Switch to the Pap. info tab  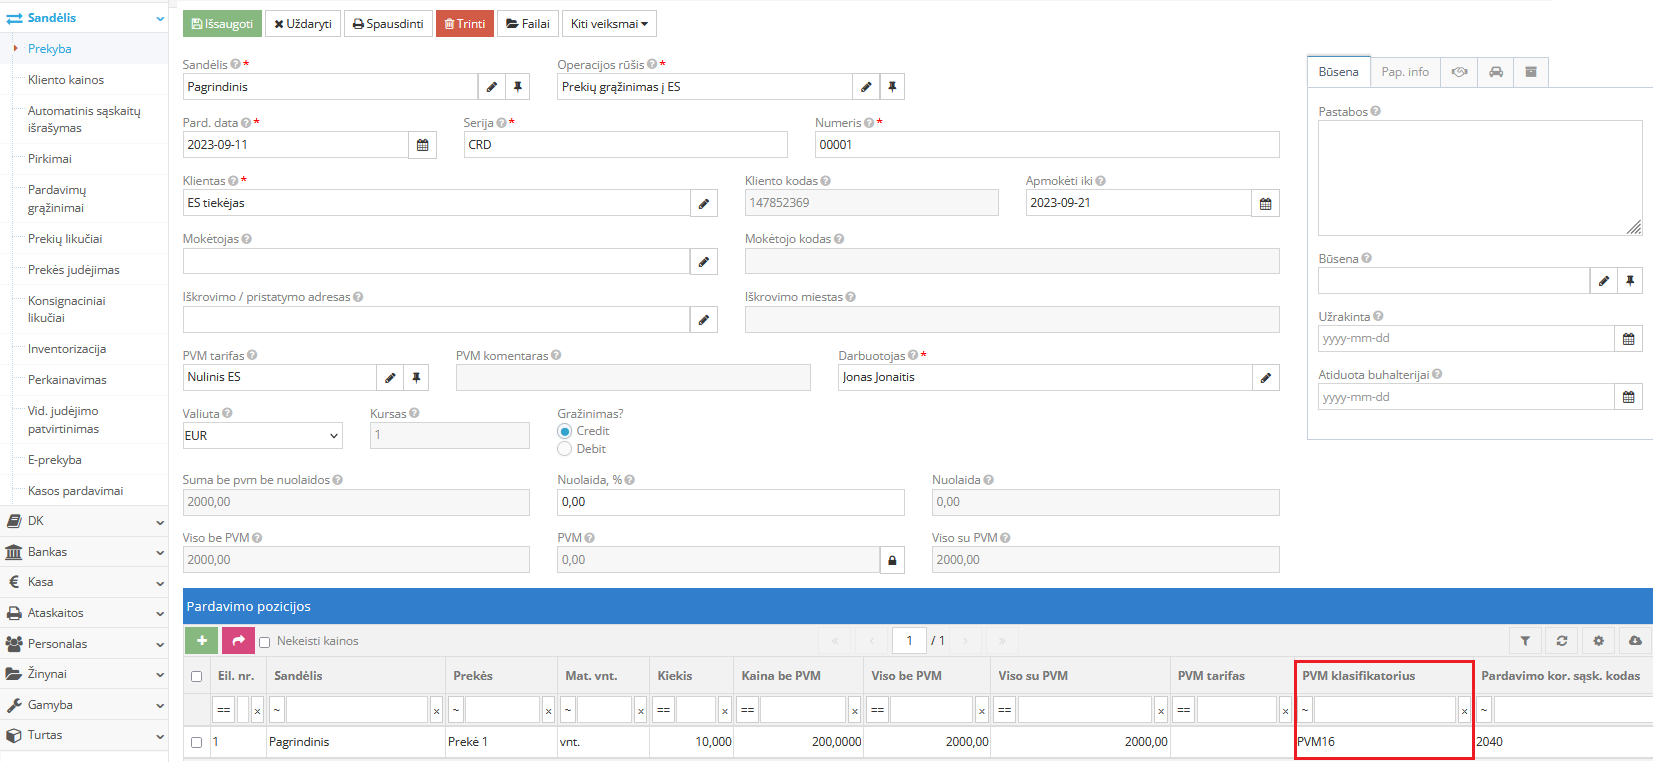(x=1405, y=72)
